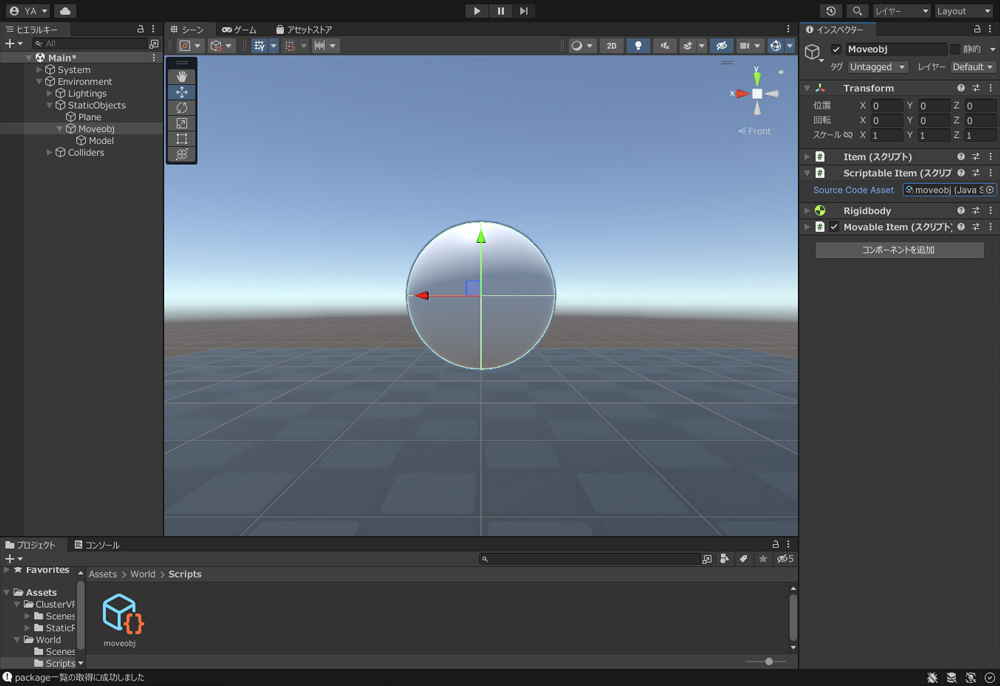
Task: Click the Play button
Action: [x=477, y=11]
